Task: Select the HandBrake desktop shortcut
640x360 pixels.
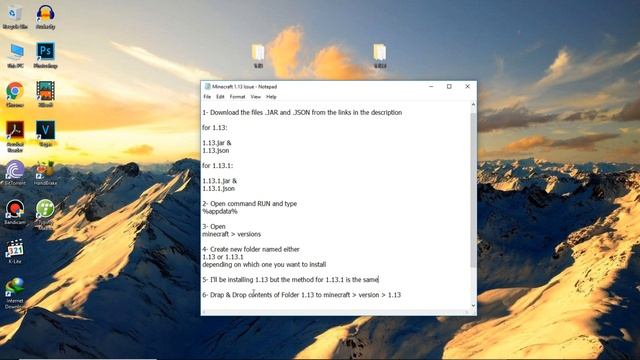Action: click(45, 173)
